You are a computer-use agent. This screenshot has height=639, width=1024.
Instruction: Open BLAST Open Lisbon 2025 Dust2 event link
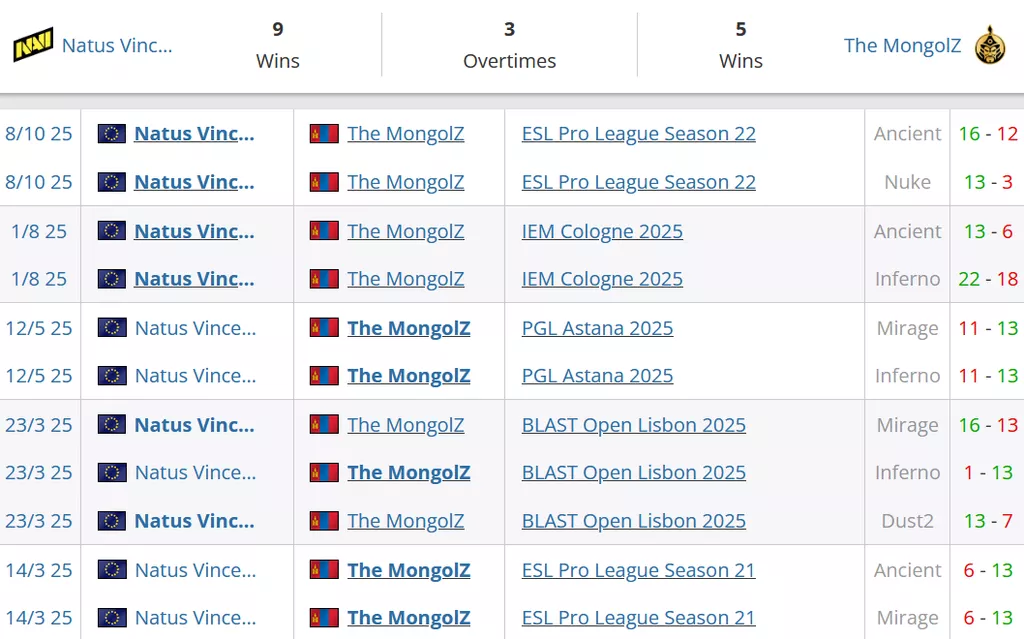(x=633, y=521)
